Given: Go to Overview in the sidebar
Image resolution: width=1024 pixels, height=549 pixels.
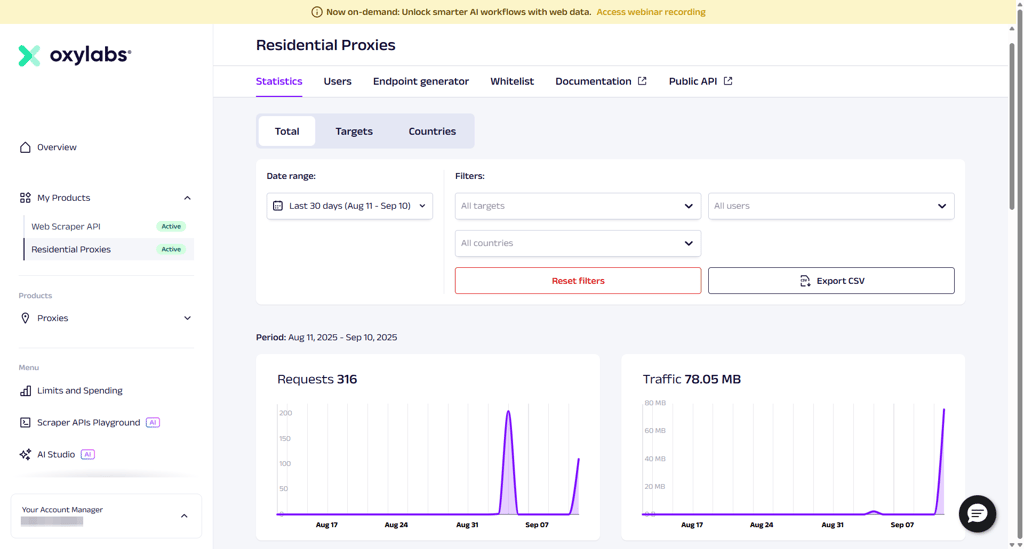Looking at the screenshot, I should [57, 147].
